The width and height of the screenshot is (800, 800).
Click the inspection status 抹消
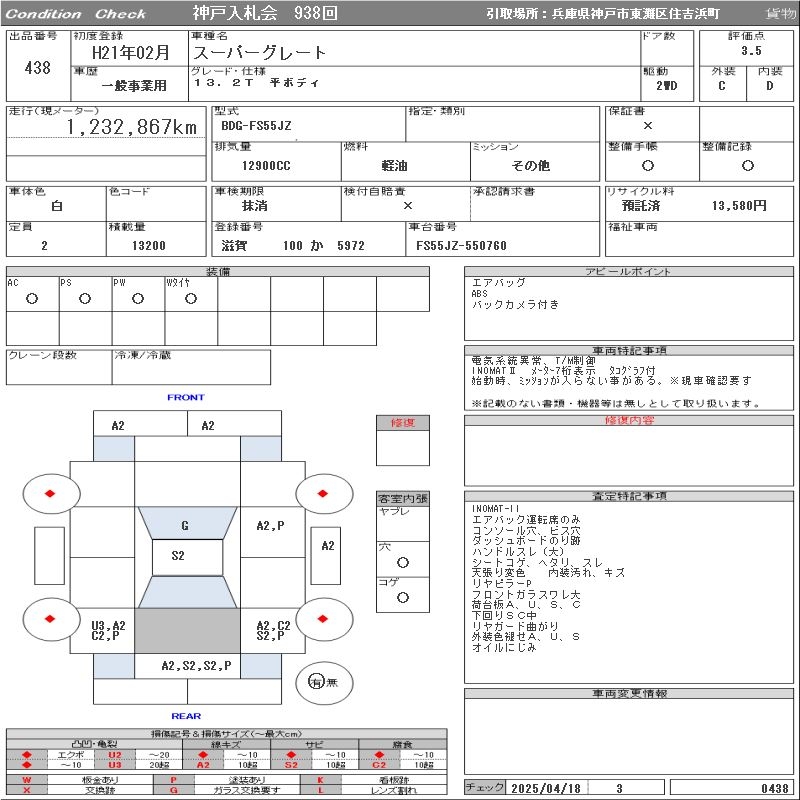coord(255,206)
